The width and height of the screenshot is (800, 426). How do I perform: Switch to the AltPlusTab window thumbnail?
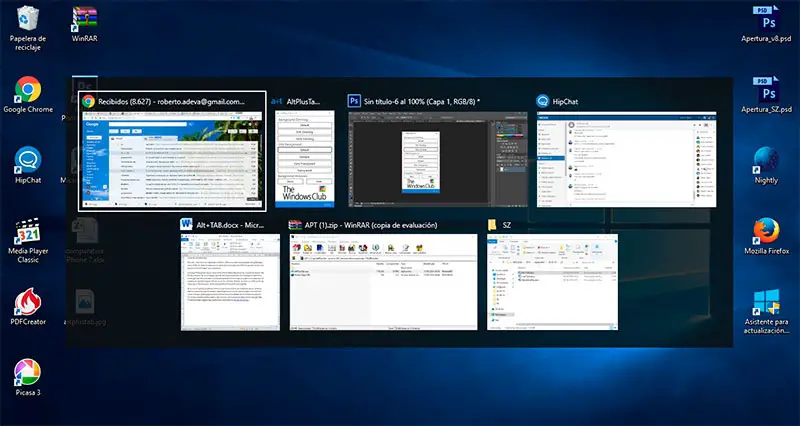(305, 159)
